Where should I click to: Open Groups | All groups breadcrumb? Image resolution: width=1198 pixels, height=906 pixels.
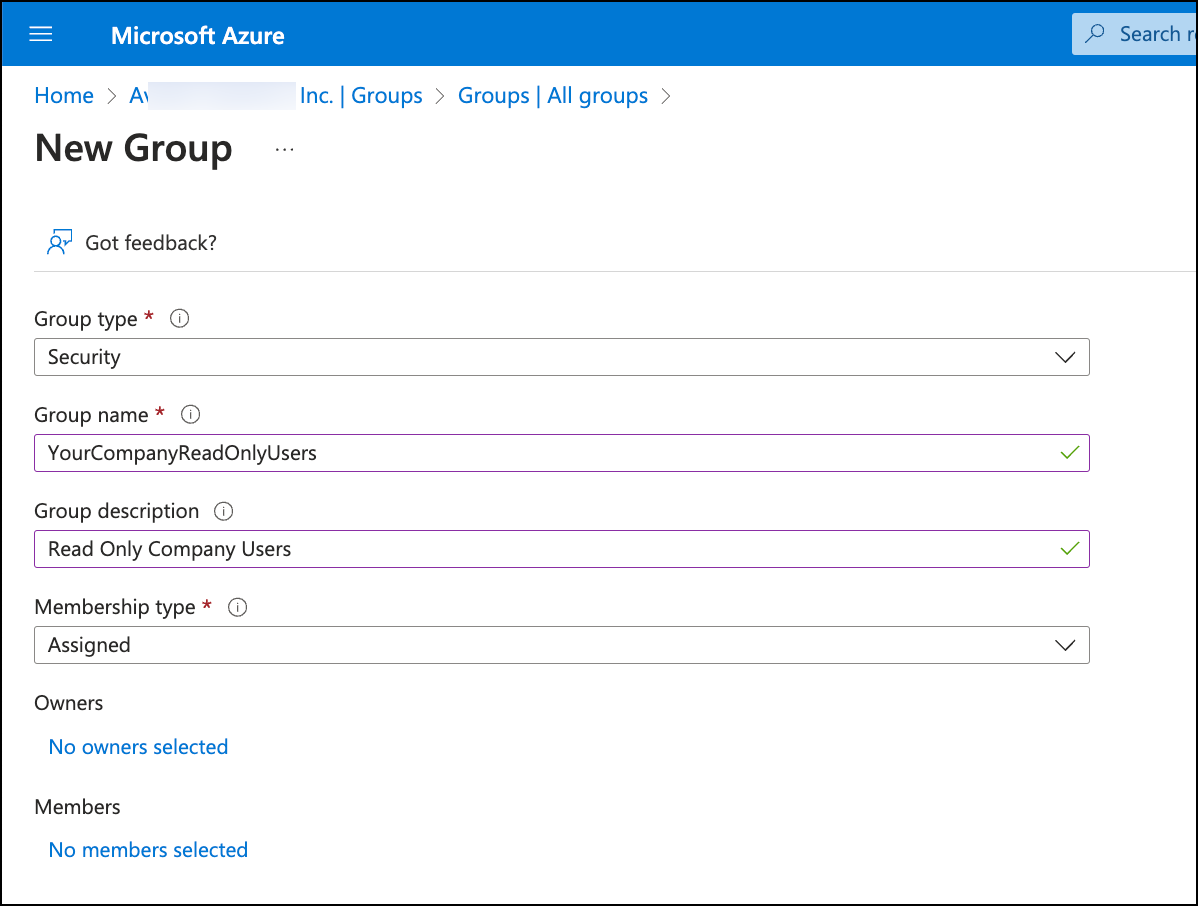[x=553, y=95]
